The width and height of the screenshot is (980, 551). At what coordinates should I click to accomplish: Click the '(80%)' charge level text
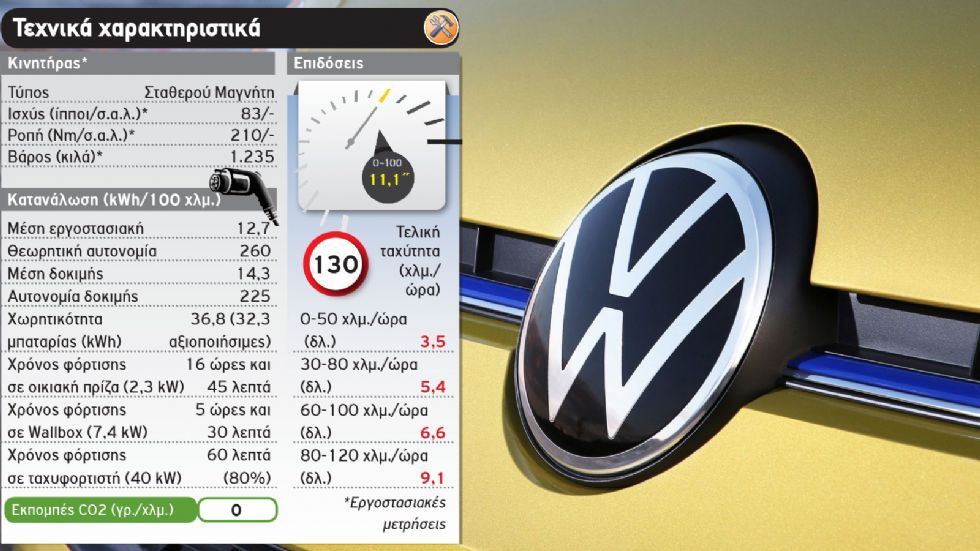click(248, 478)
